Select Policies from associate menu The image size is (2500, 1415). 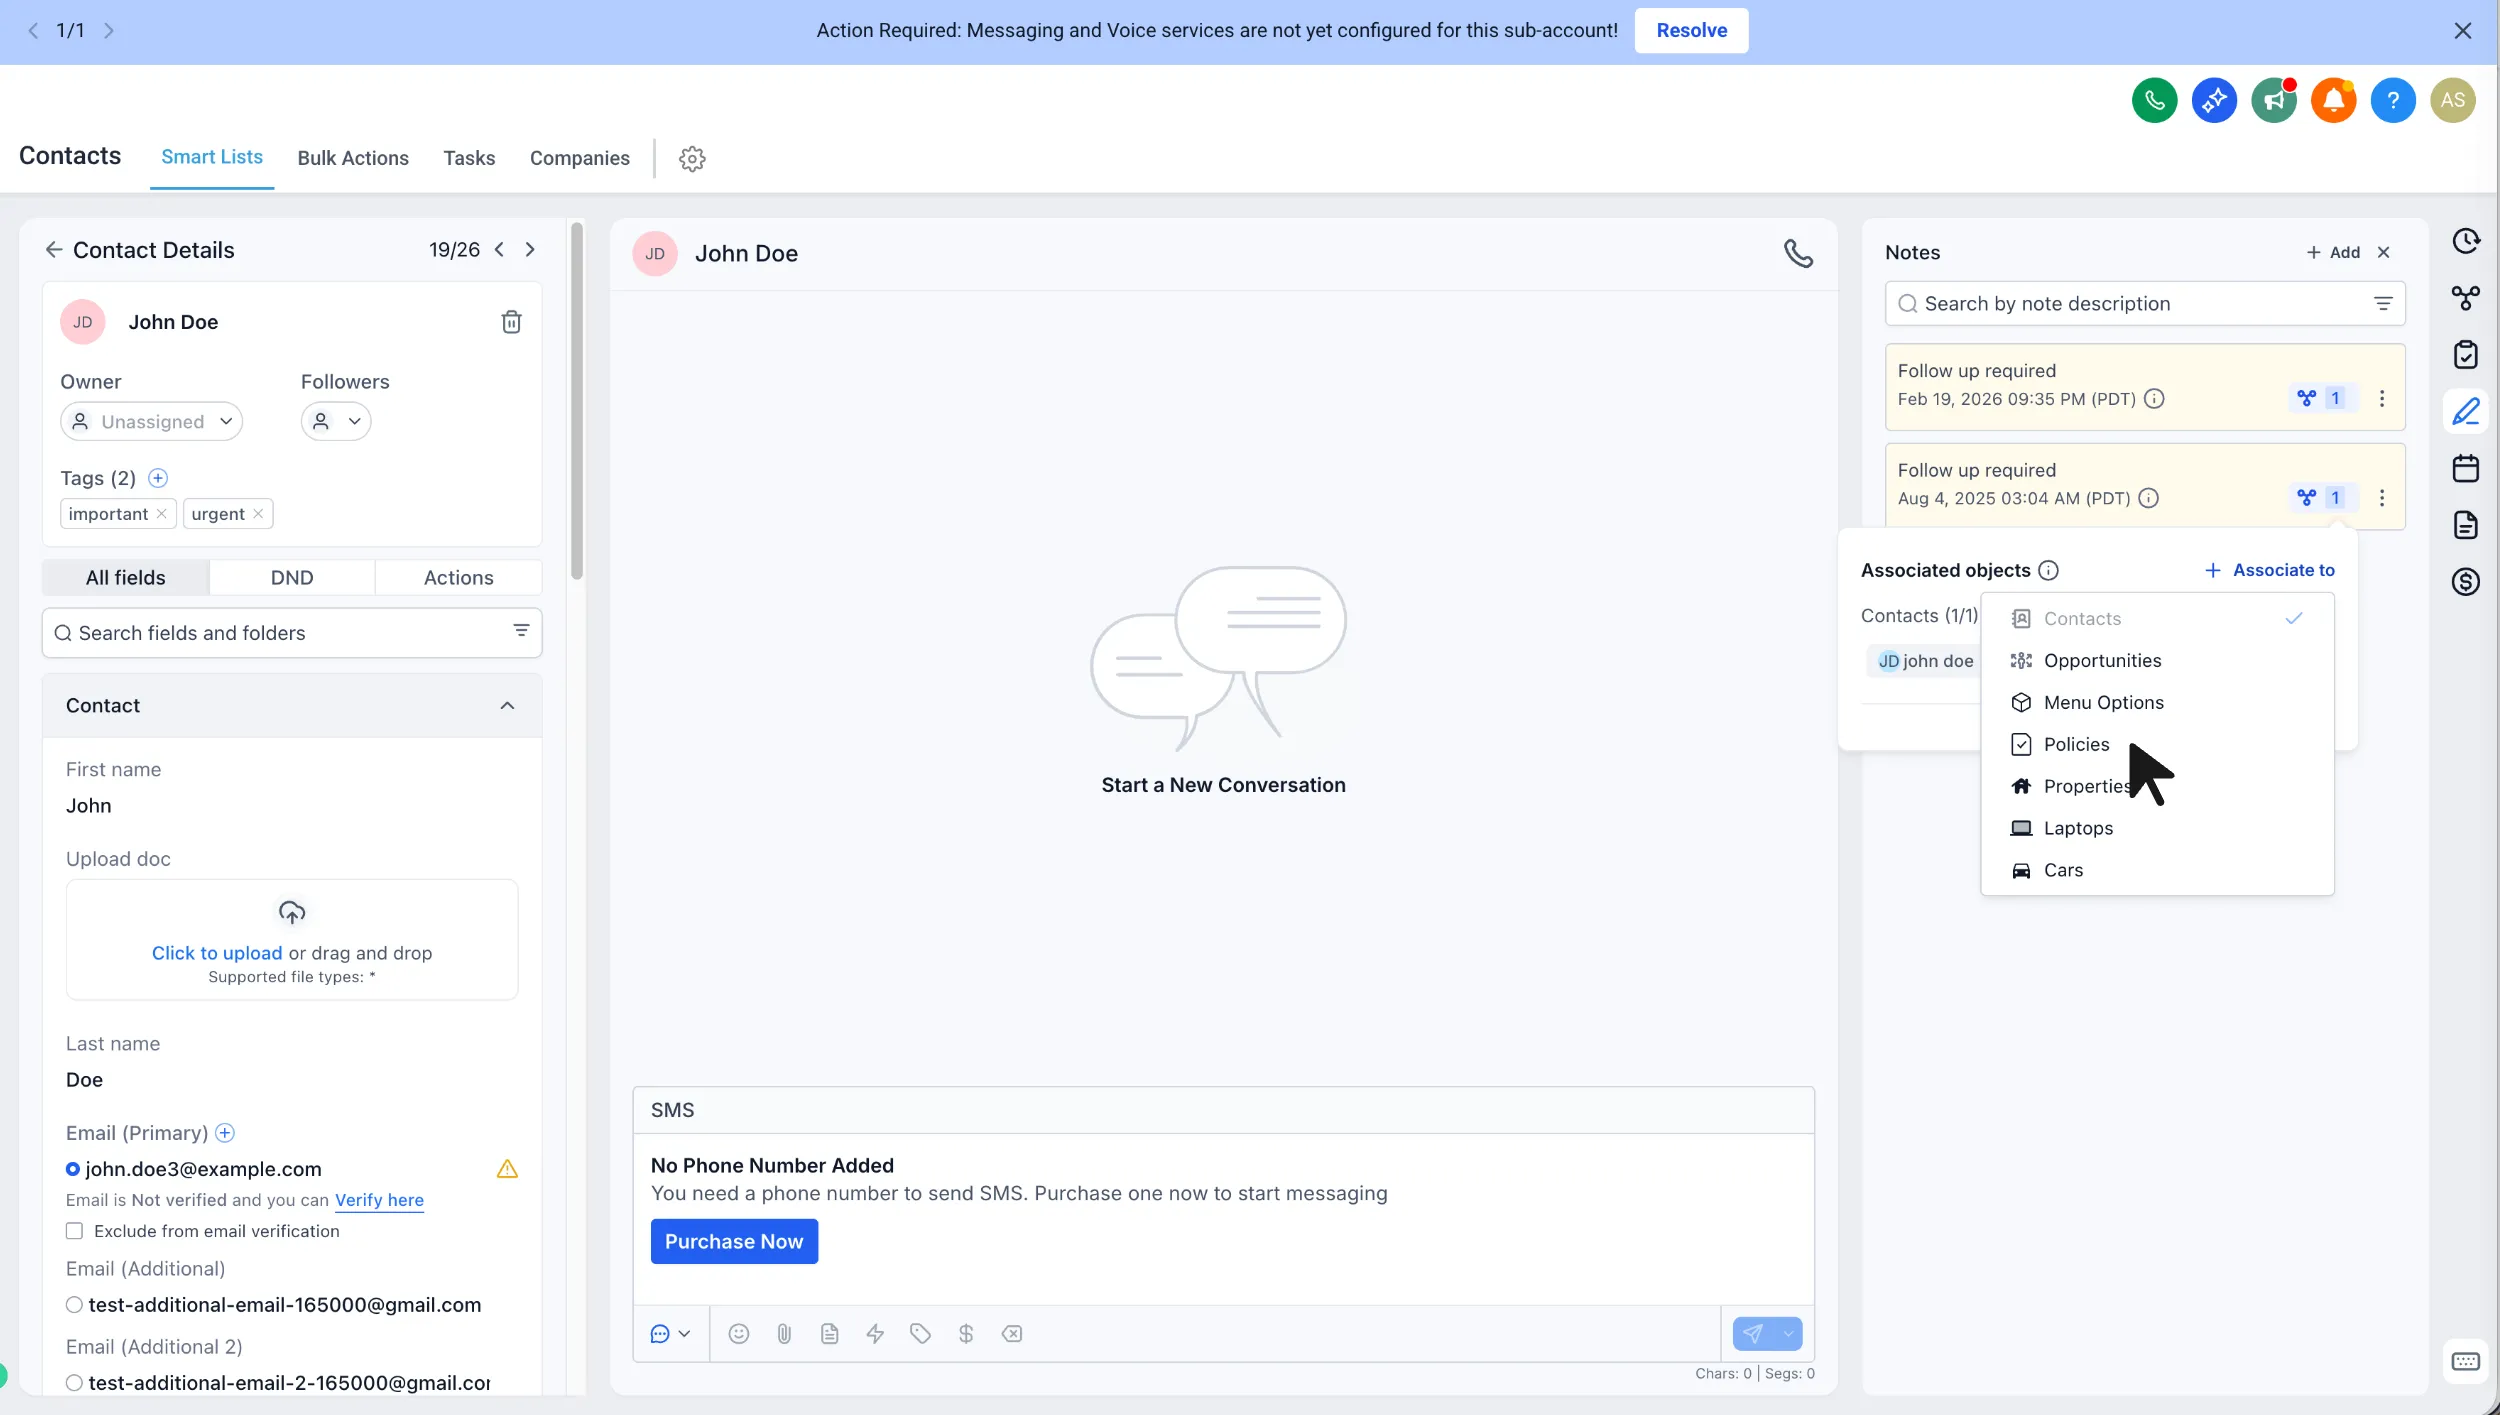(x=2076, y=744)
